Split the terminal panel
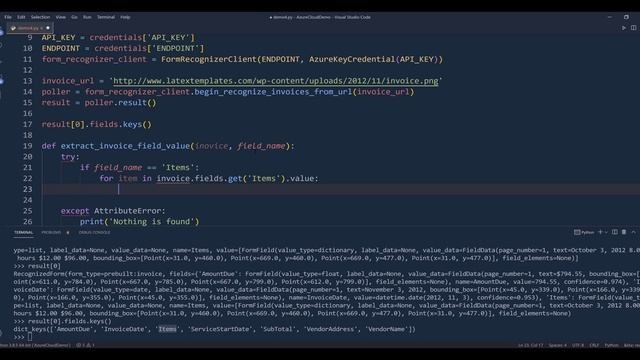This screenshot has width=640, height=360. click(x=615, y=232)
